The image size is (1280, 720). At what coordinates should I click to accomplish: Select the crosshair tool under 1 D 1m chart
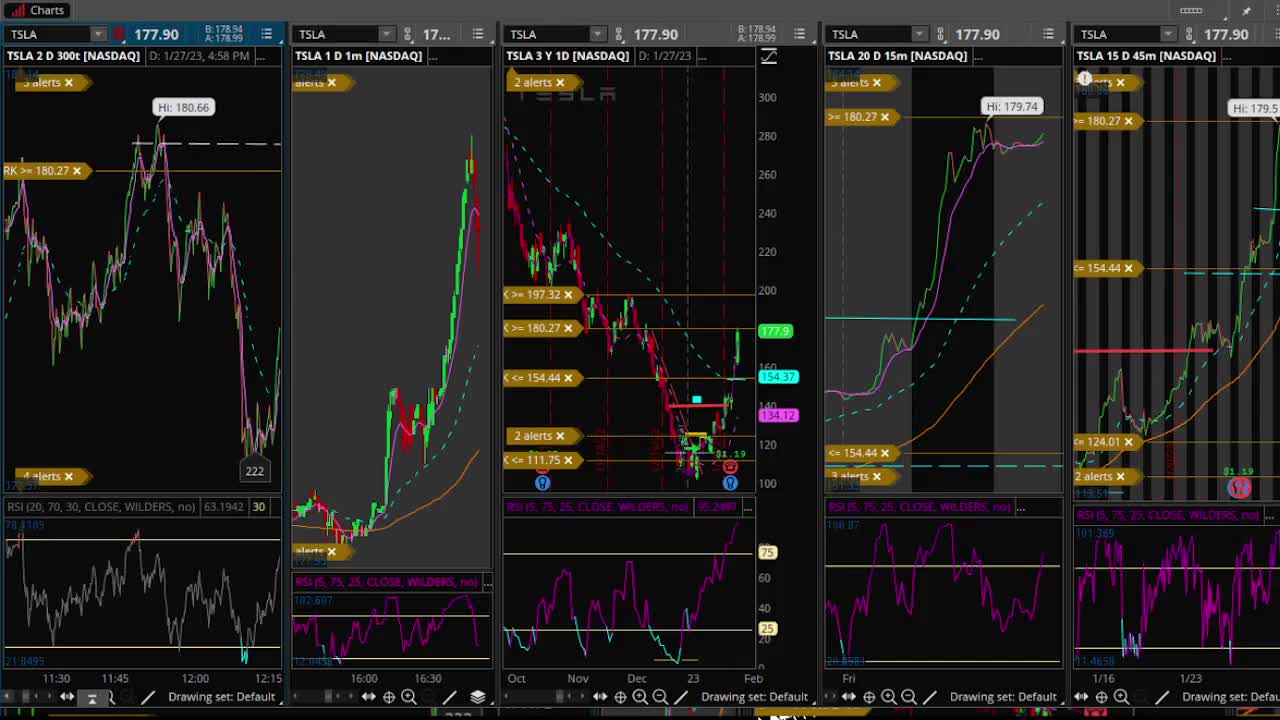(389, 697)
